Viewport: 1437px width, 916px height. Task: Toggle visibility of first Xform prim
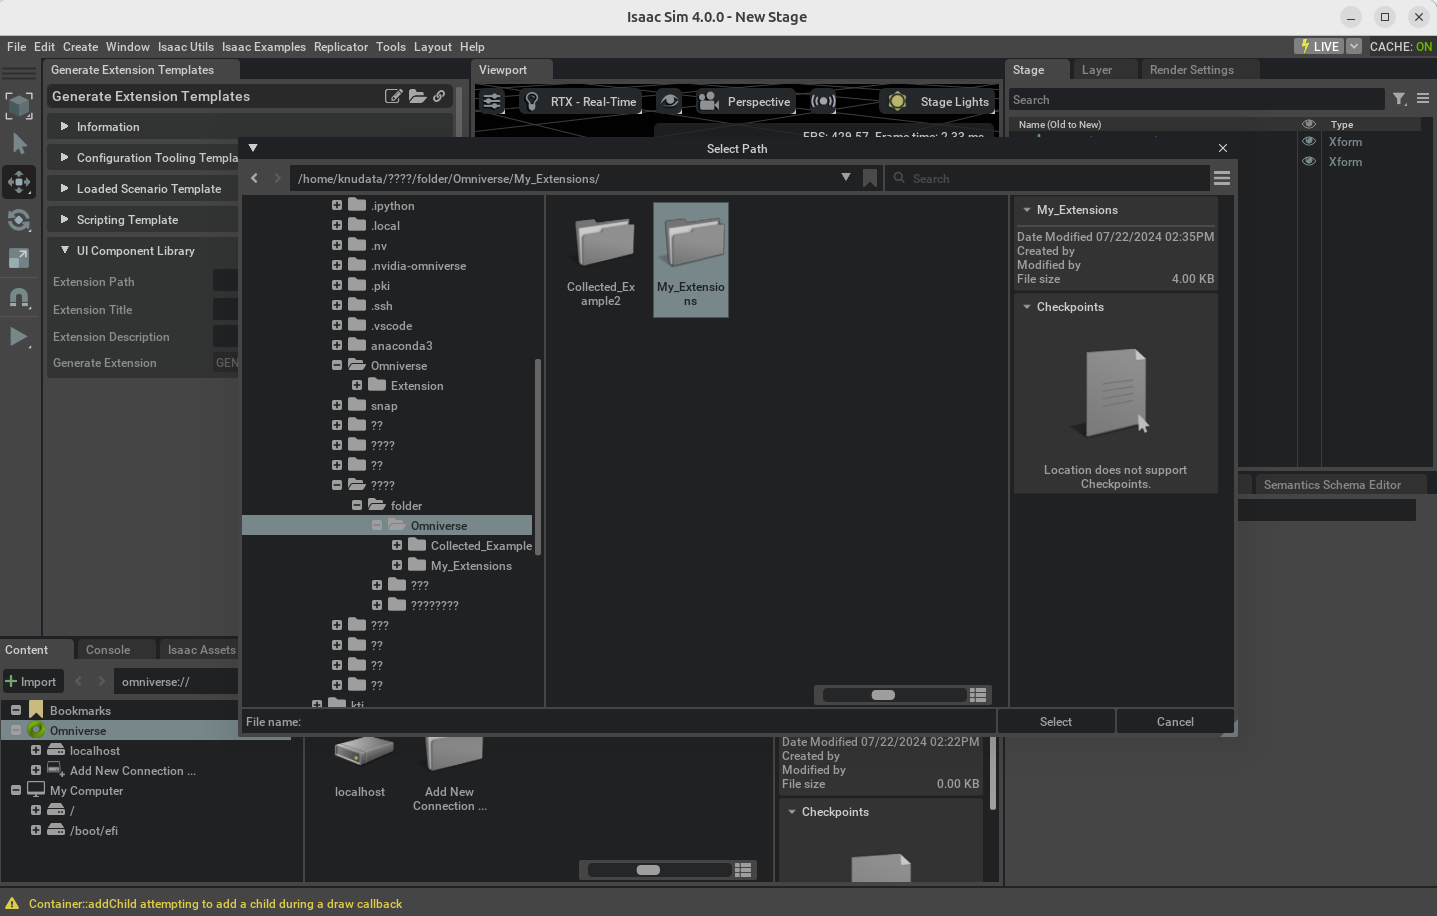(x=1309, y=142)
